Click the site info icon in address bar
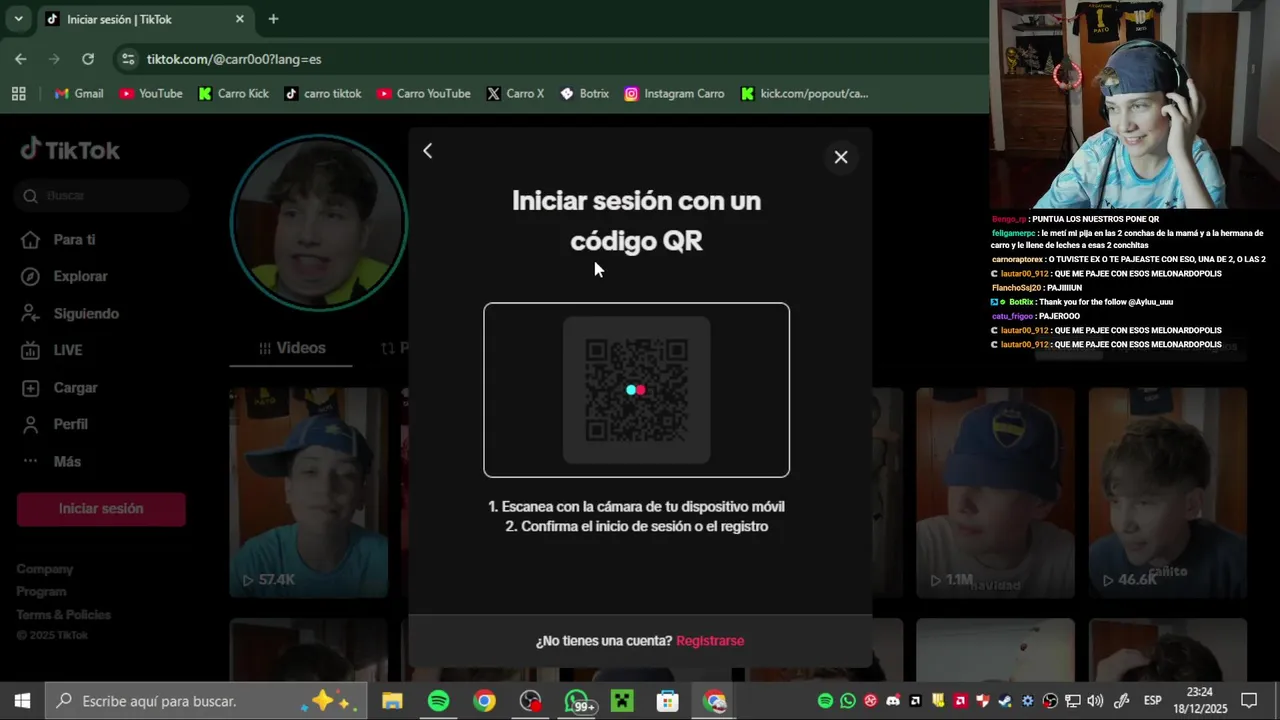Screen dimensions: 1280x720 (128, 59)
